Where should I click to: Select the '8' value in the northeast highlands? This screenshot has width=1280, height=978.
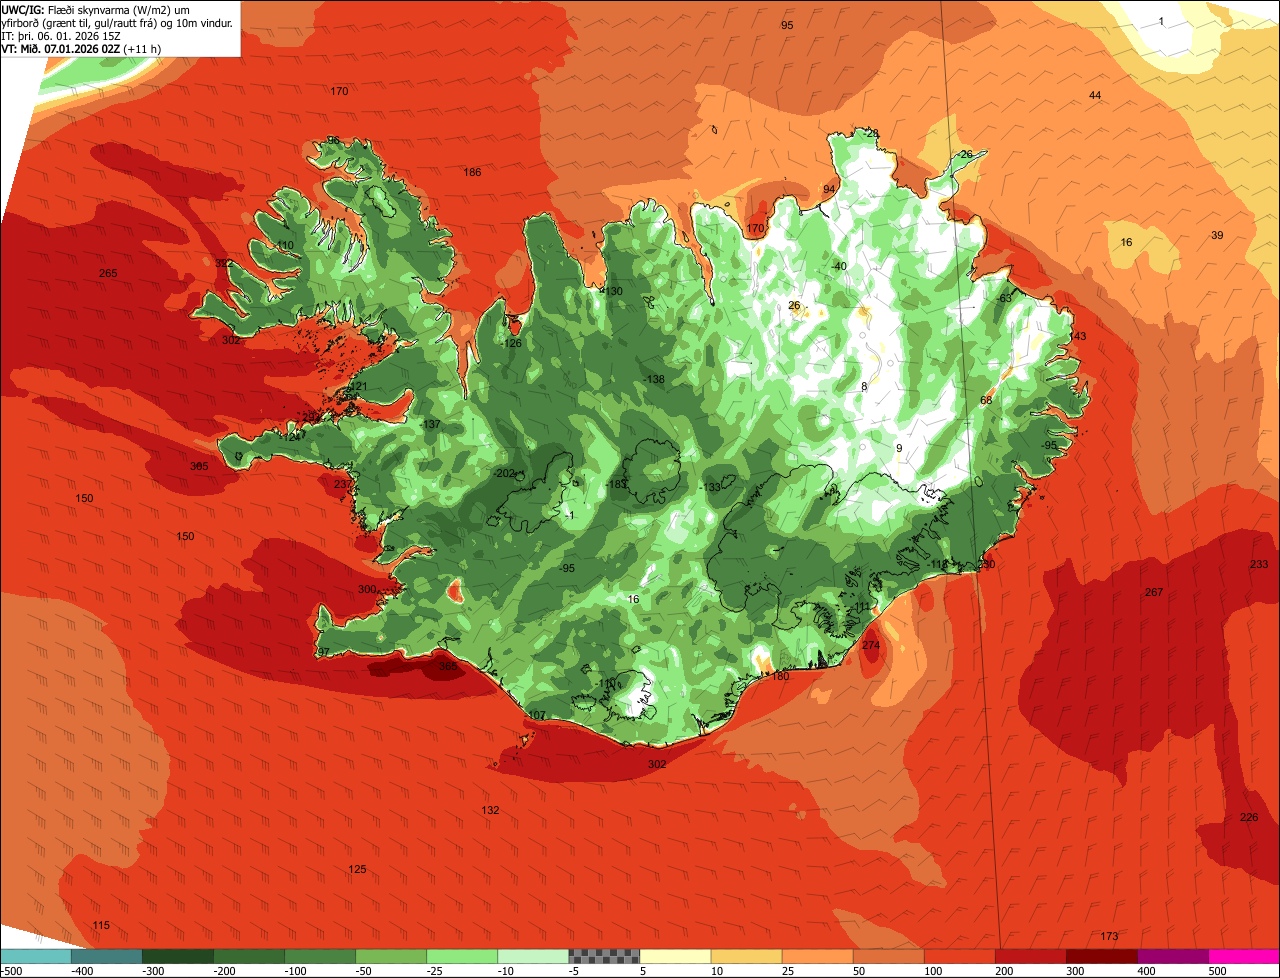click(x=864, y=386)
